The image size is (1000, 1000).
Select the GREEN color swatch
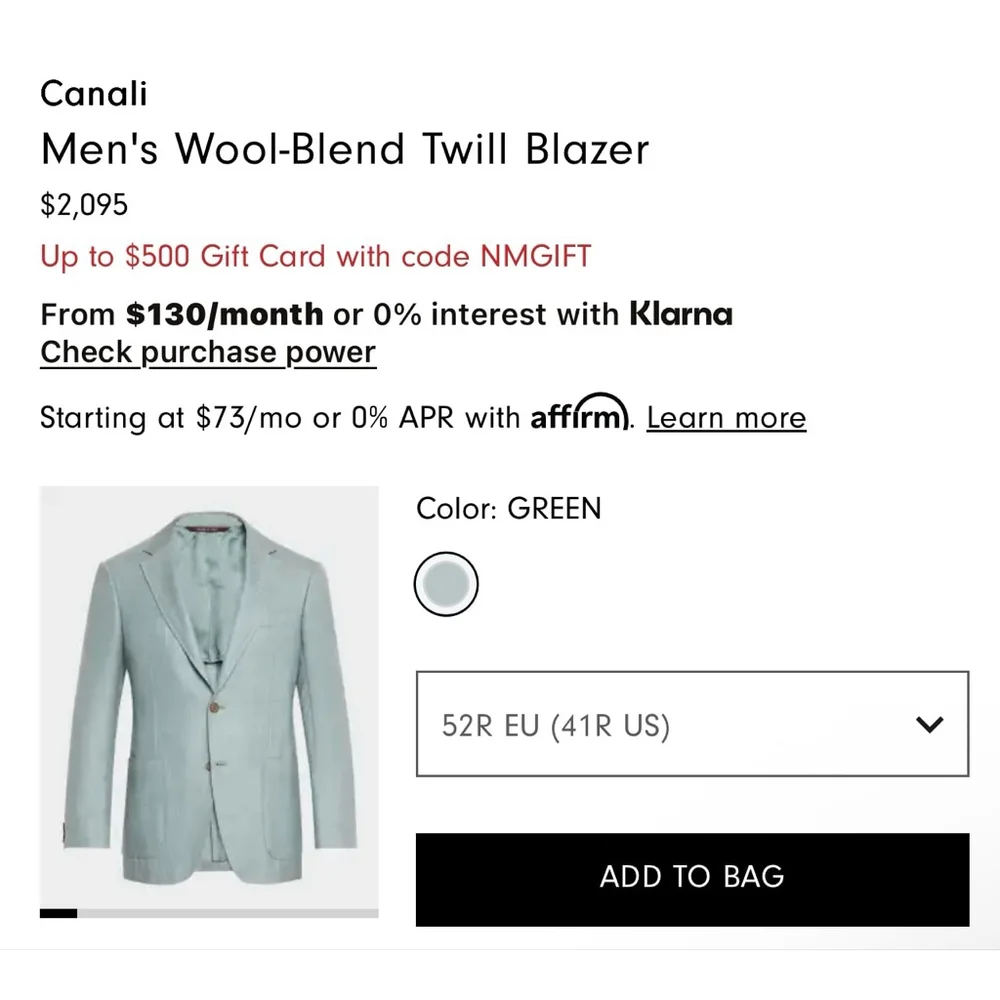[446, 583]
